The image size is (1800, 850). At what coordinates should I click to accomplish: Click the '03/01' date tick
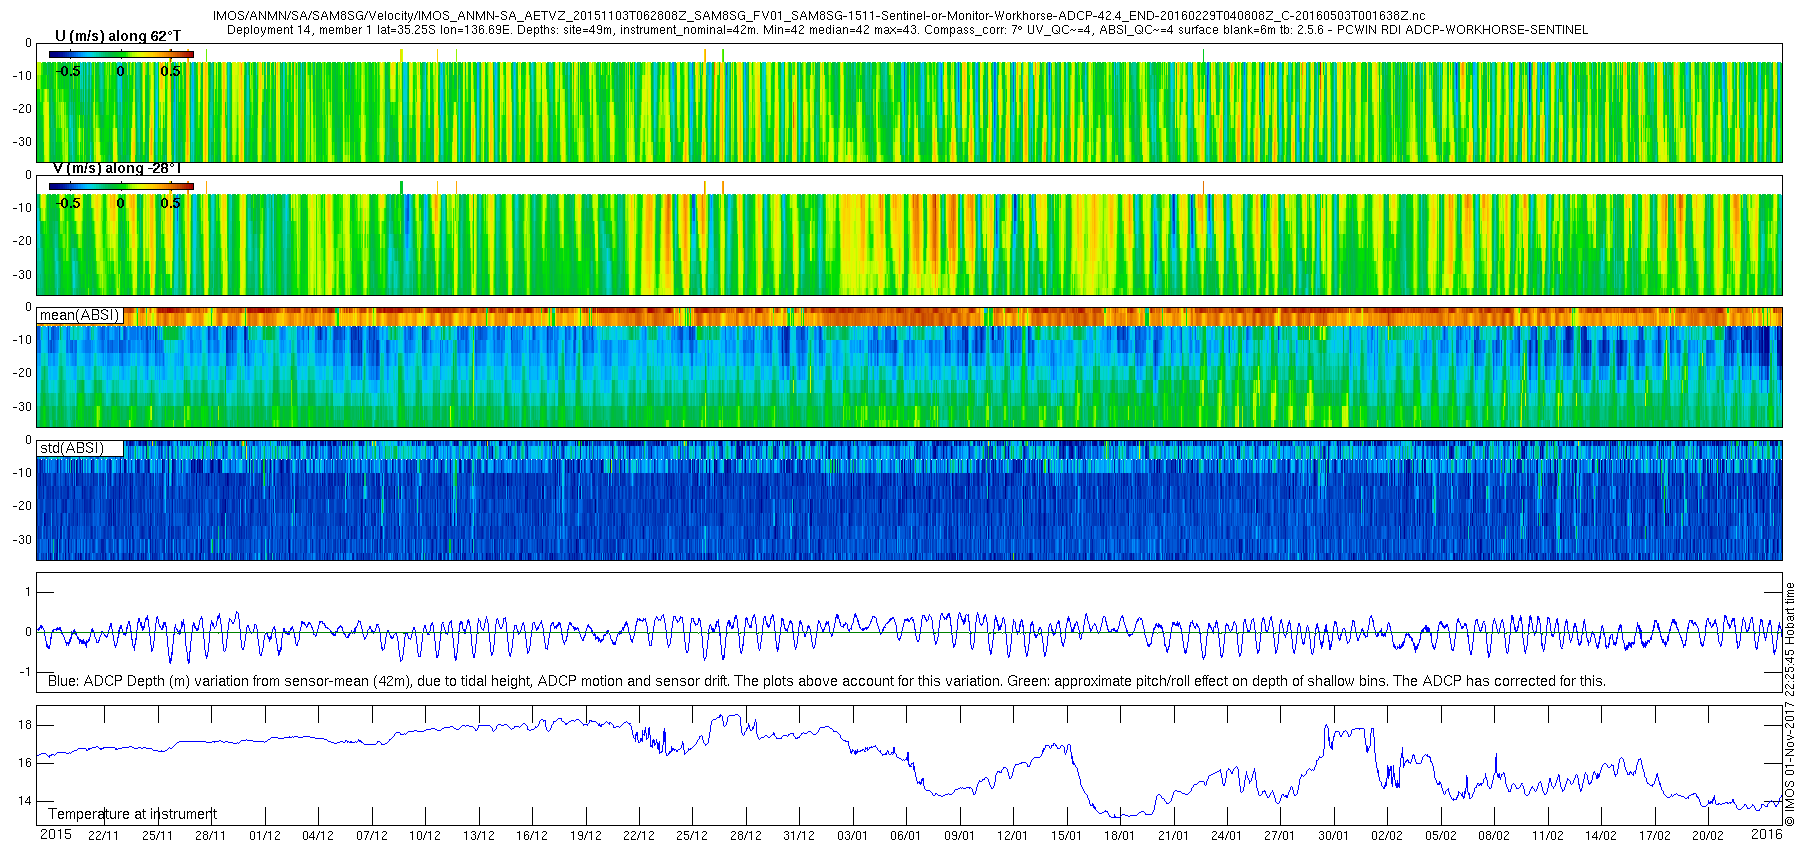[x=853, y=836]
